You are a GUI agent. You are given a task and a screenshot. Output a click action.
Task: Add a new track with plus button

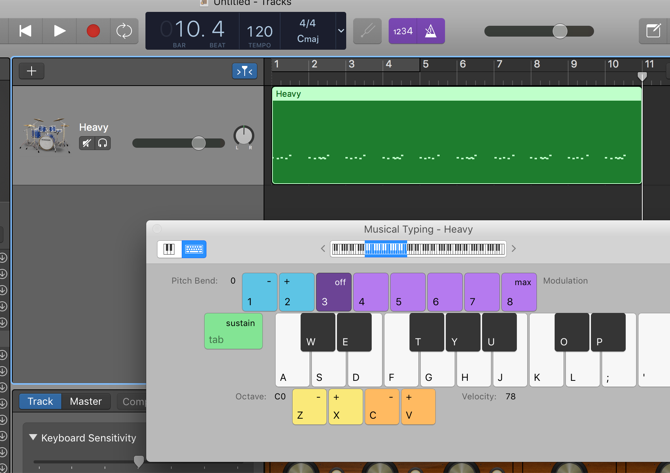[31, 71]
